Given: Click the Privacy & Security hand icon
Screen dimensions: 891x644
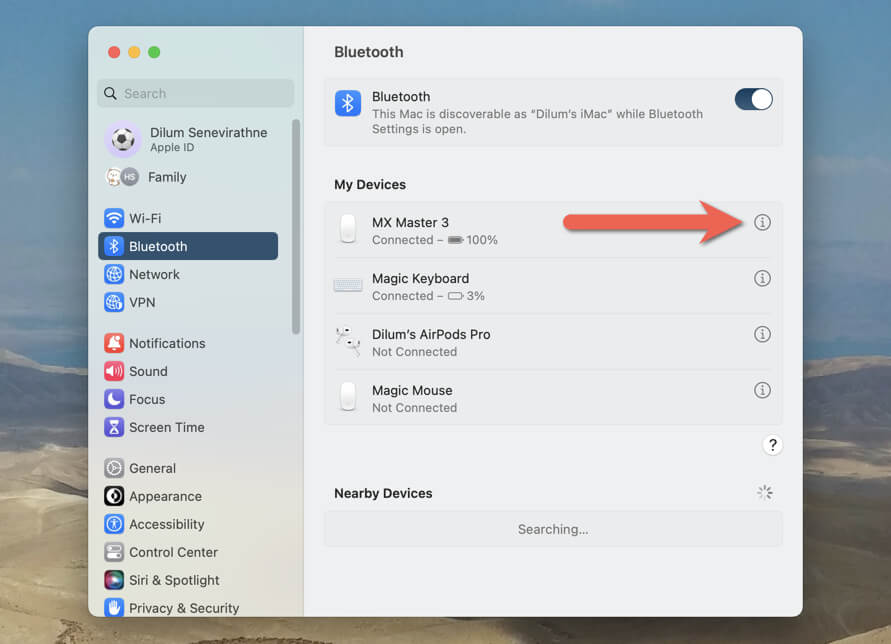Looking at the screenshot, I should (114, 608).
